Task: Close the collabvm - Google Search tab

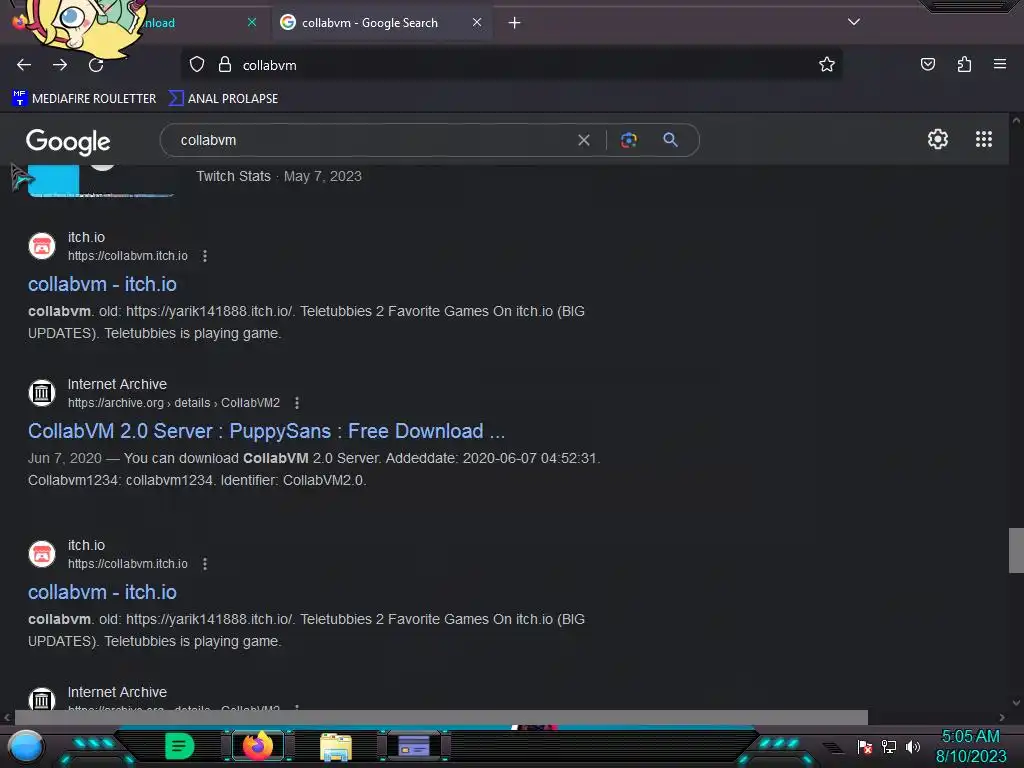Action: point(477,22)
